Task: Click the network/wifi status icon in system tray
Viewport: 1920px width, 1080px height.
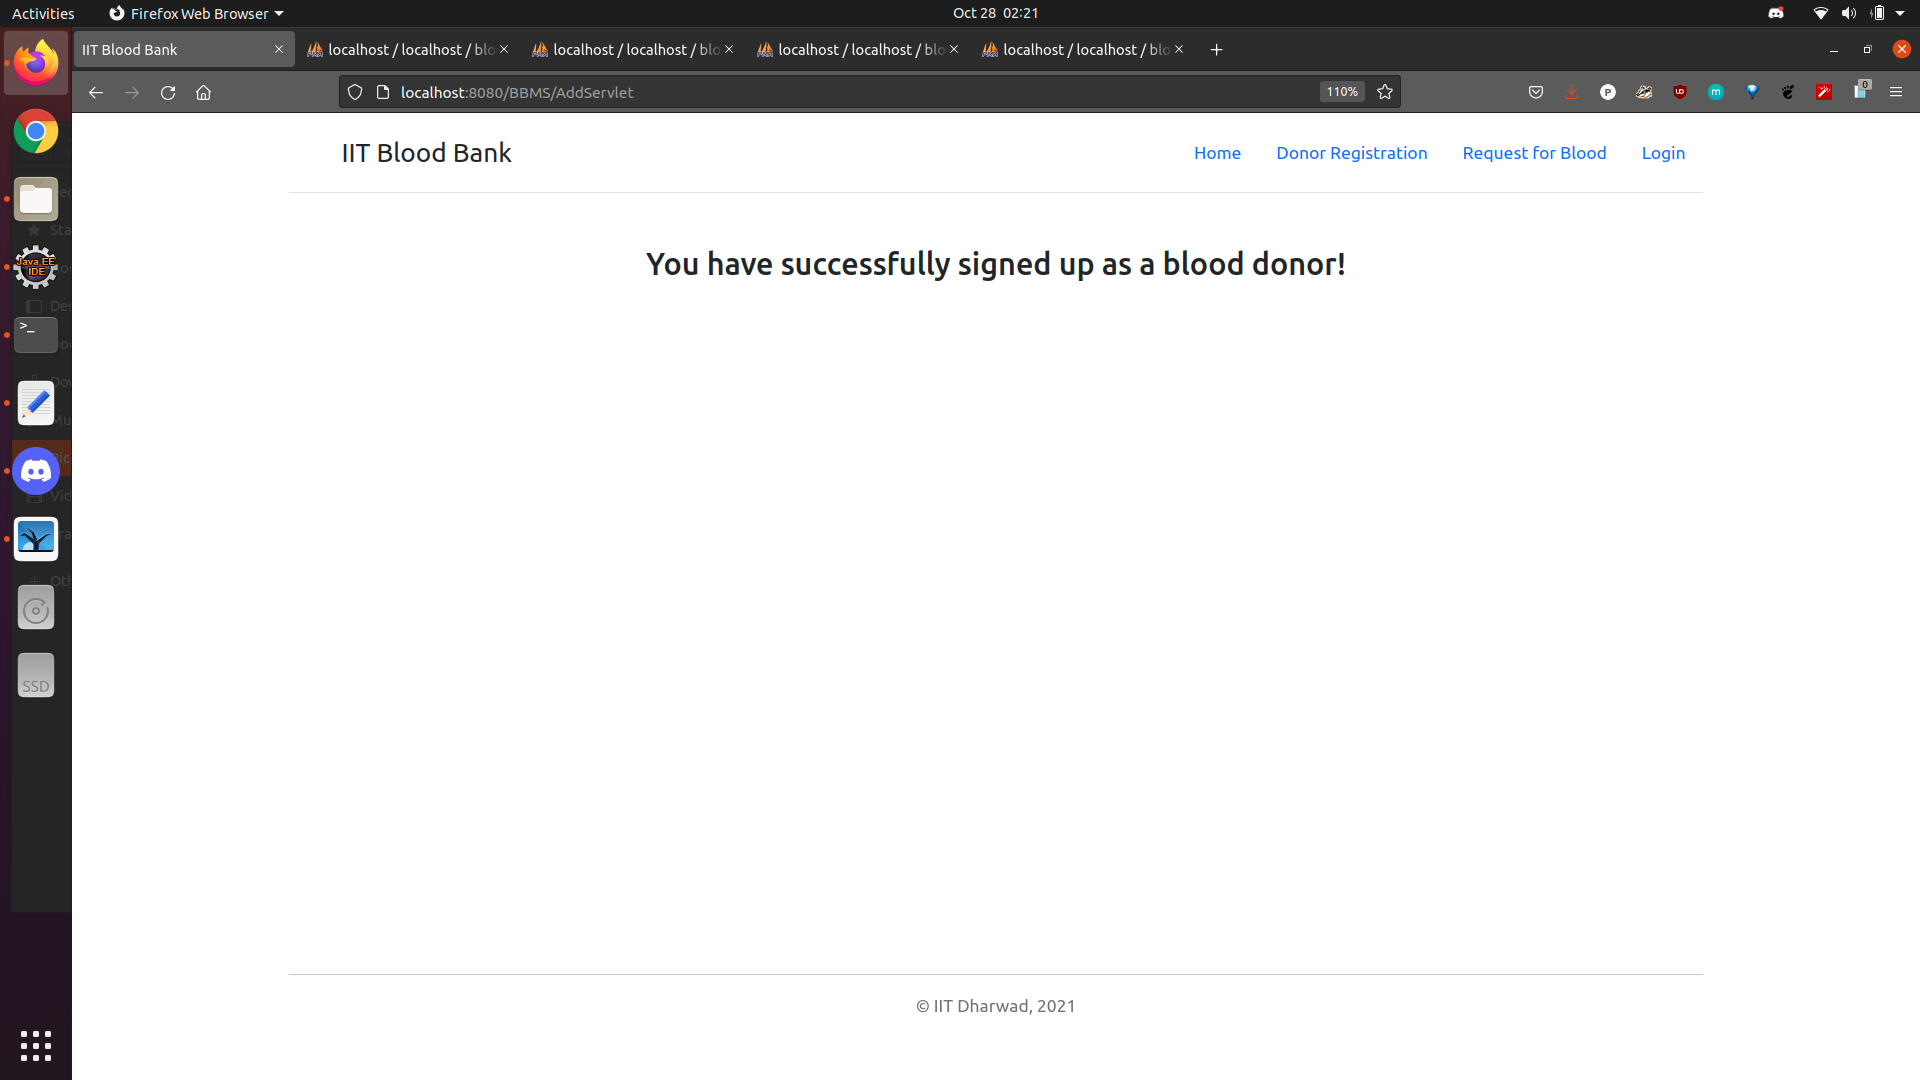Action: (1820, 13)
